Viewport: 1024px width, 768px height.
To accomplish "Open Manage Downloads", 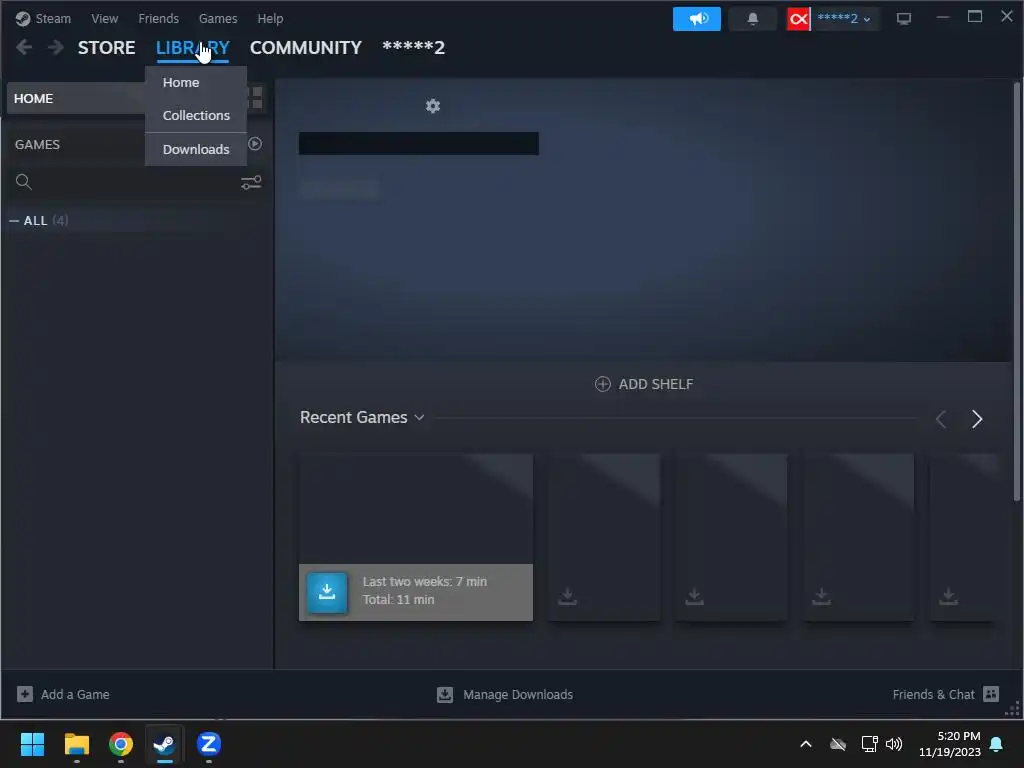I will [x=505, y=694].
